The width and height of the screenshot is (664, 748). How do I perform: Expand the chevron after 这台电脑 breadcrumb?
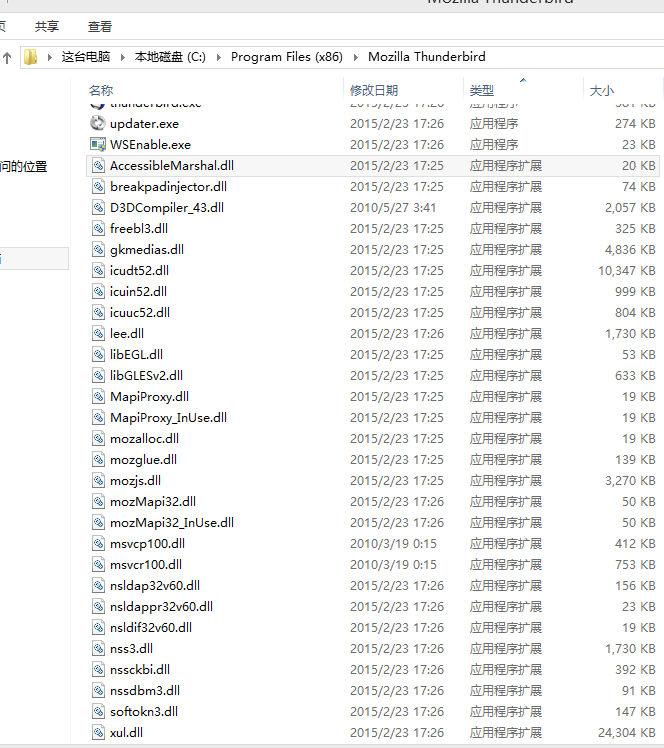tap(123, 57)
